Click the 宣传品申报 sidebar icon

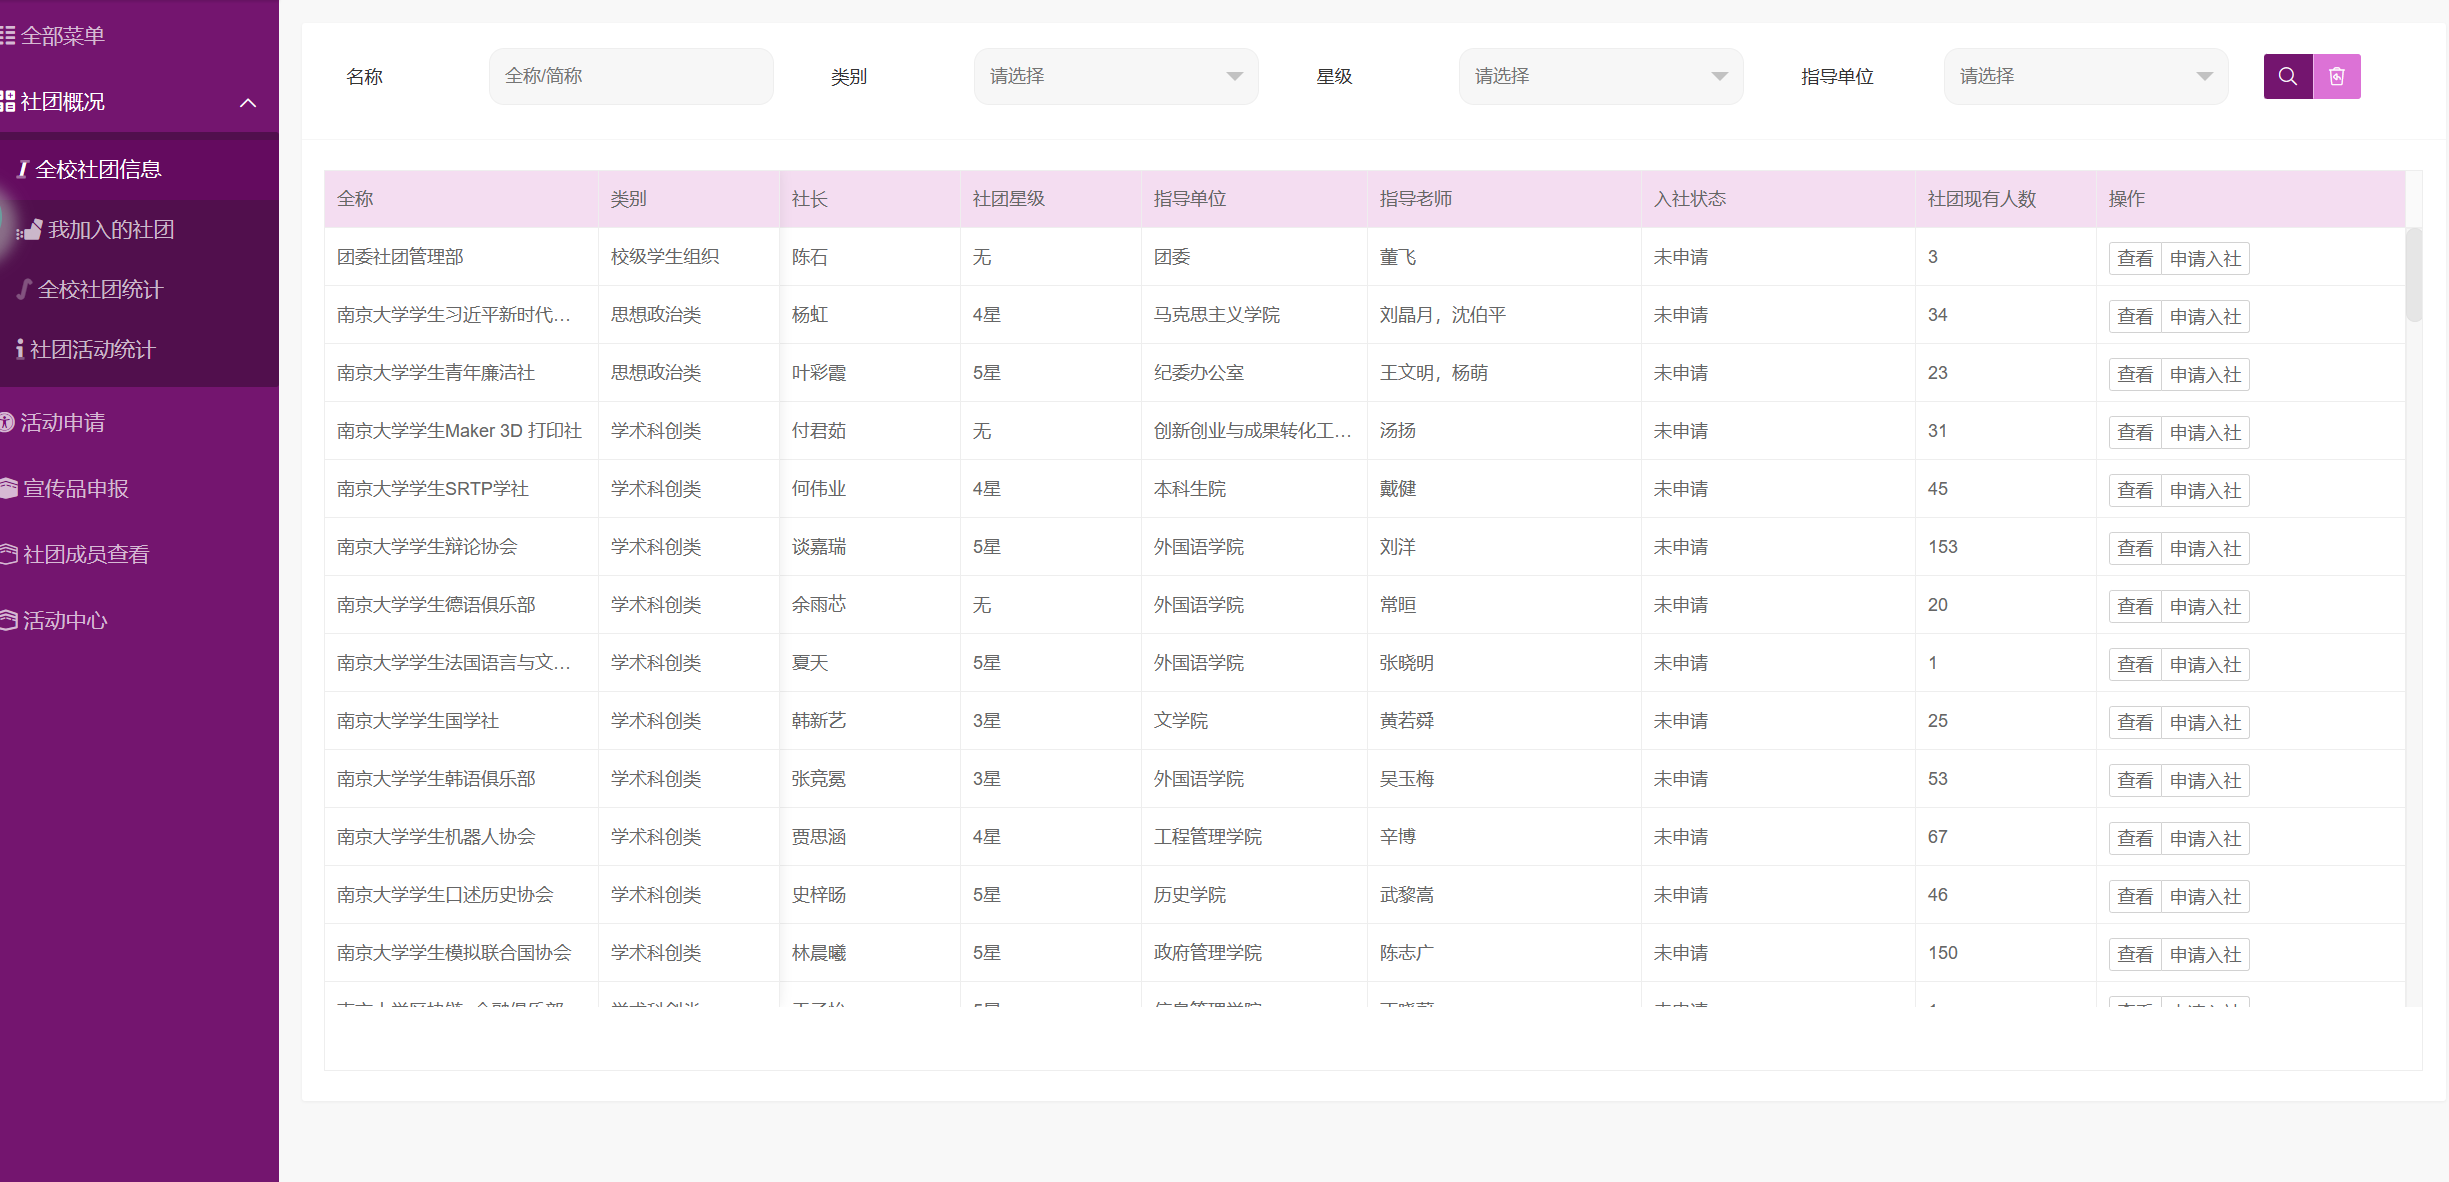click(9, 489)
